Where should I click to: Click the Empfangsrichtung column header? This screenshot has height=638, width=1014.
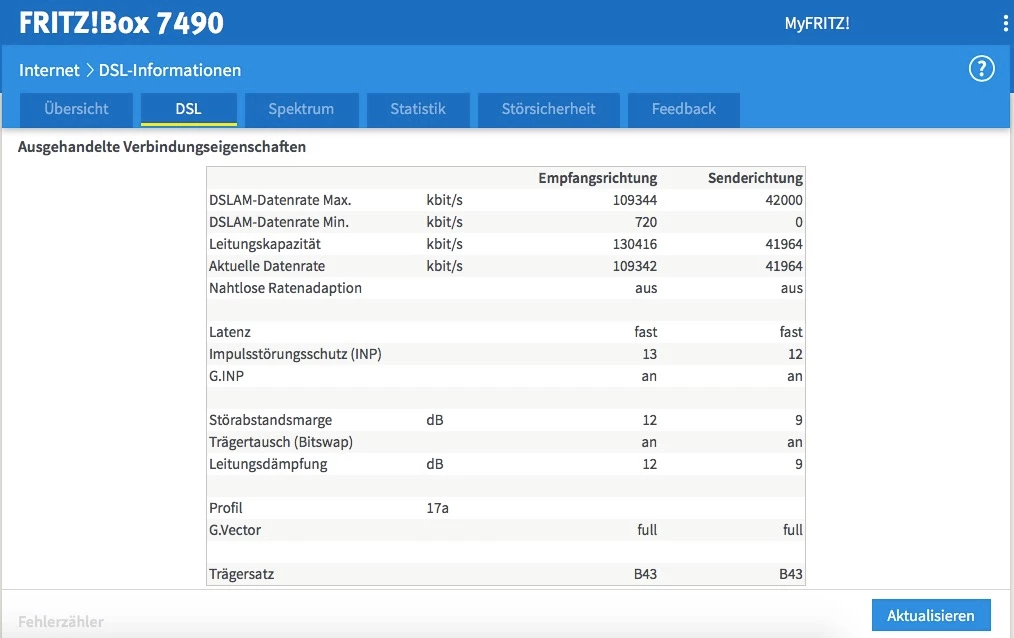pyautogui.click(x=598, y=178)
